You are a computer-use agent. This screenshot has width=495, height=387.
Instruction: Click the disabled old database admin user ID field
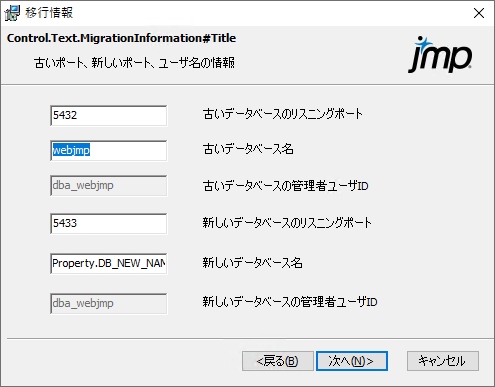[x=109, y=186]
